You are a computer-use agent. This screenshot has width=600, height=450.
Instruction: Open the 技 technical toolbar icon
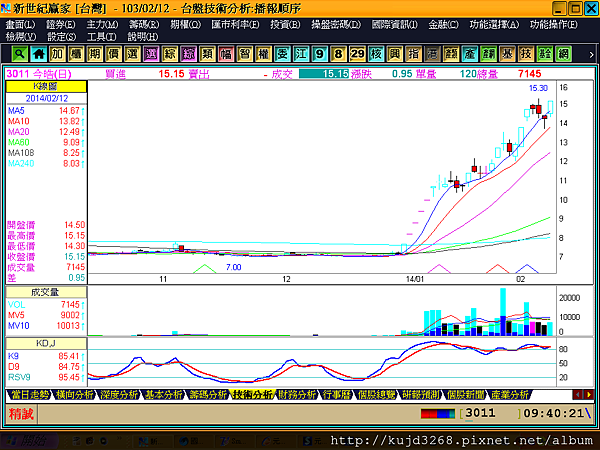pyautogui.click(x=526, y=54)
